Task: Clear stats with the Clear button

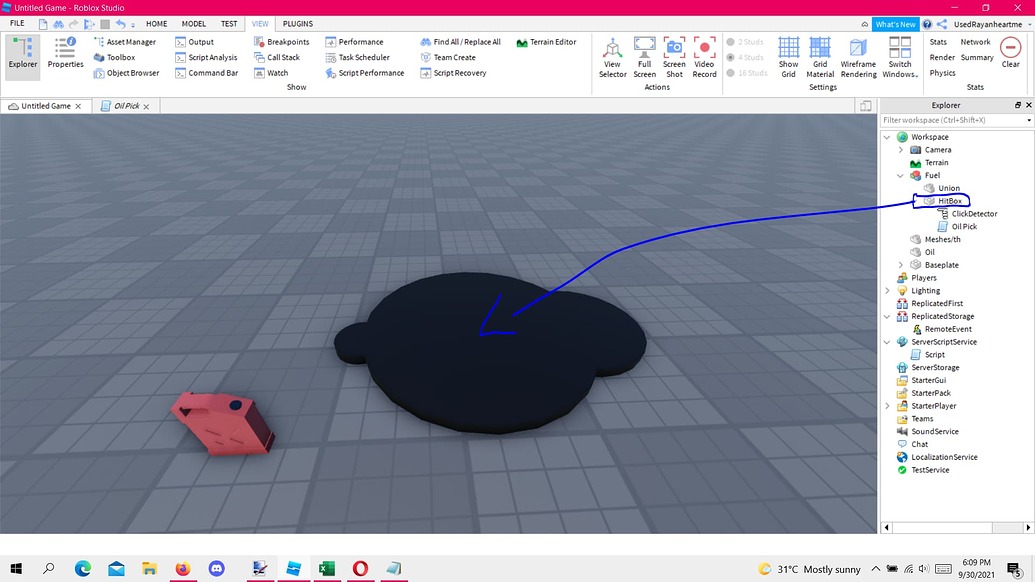Action: (x=1010, y=52)
